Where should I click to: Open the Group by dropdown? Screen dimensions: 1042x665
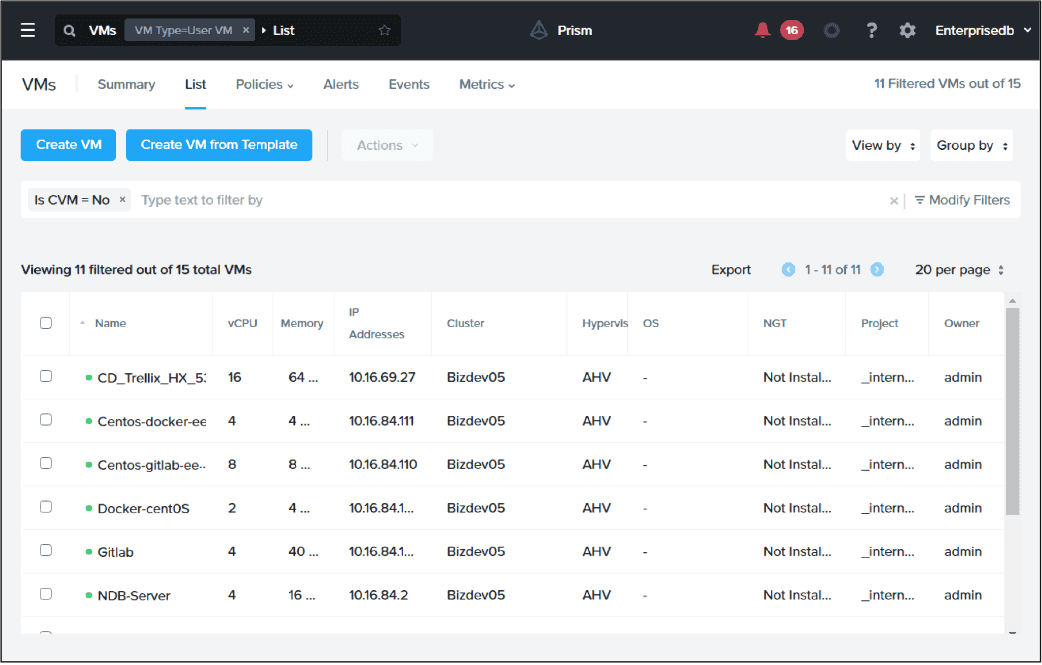tap(971, 145)
